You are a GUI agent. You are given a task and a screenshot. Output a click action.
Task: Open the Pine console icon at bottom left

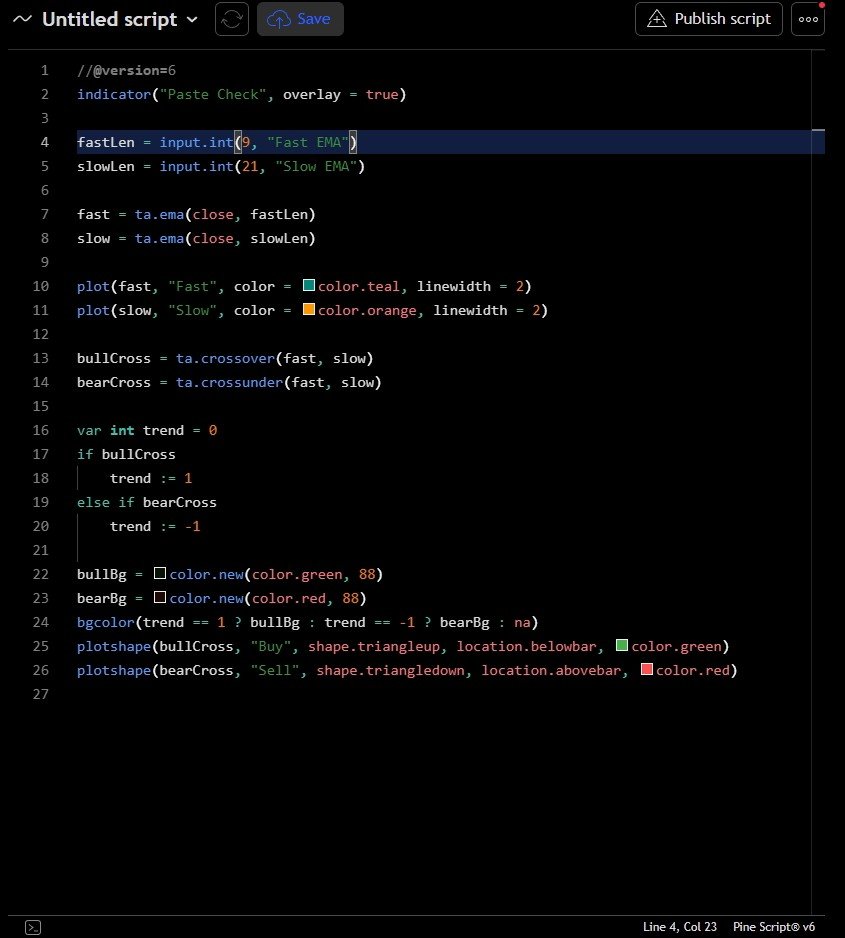tap(33, 927)
